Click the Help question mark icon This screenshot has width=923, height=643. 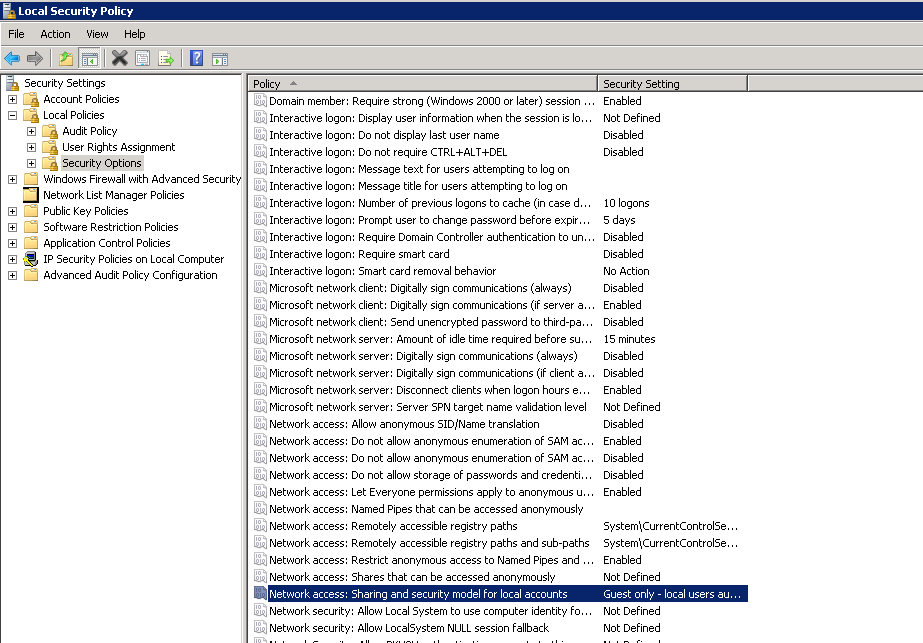click(197, 58)
